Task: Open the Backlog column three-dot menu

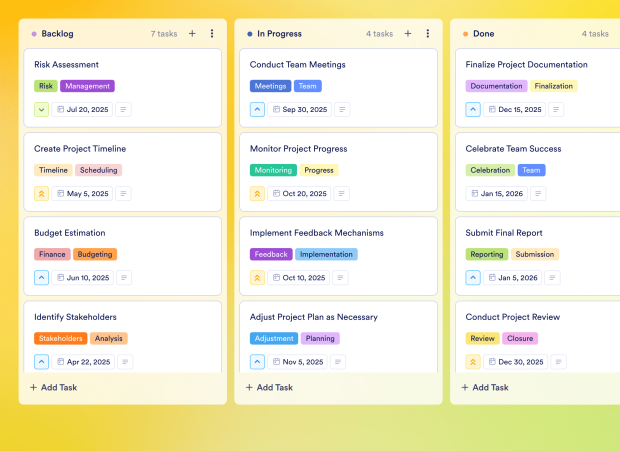Action: pos(212,34)
